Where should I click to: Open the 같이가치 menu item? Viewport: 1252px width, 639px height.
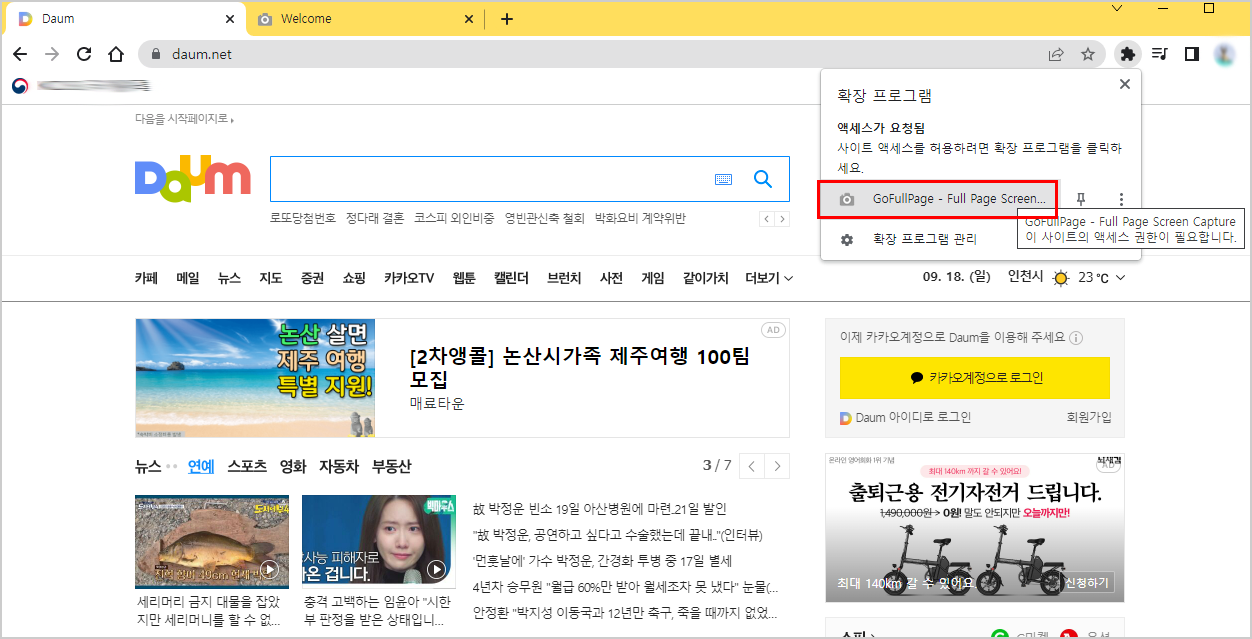click(705, 278)
